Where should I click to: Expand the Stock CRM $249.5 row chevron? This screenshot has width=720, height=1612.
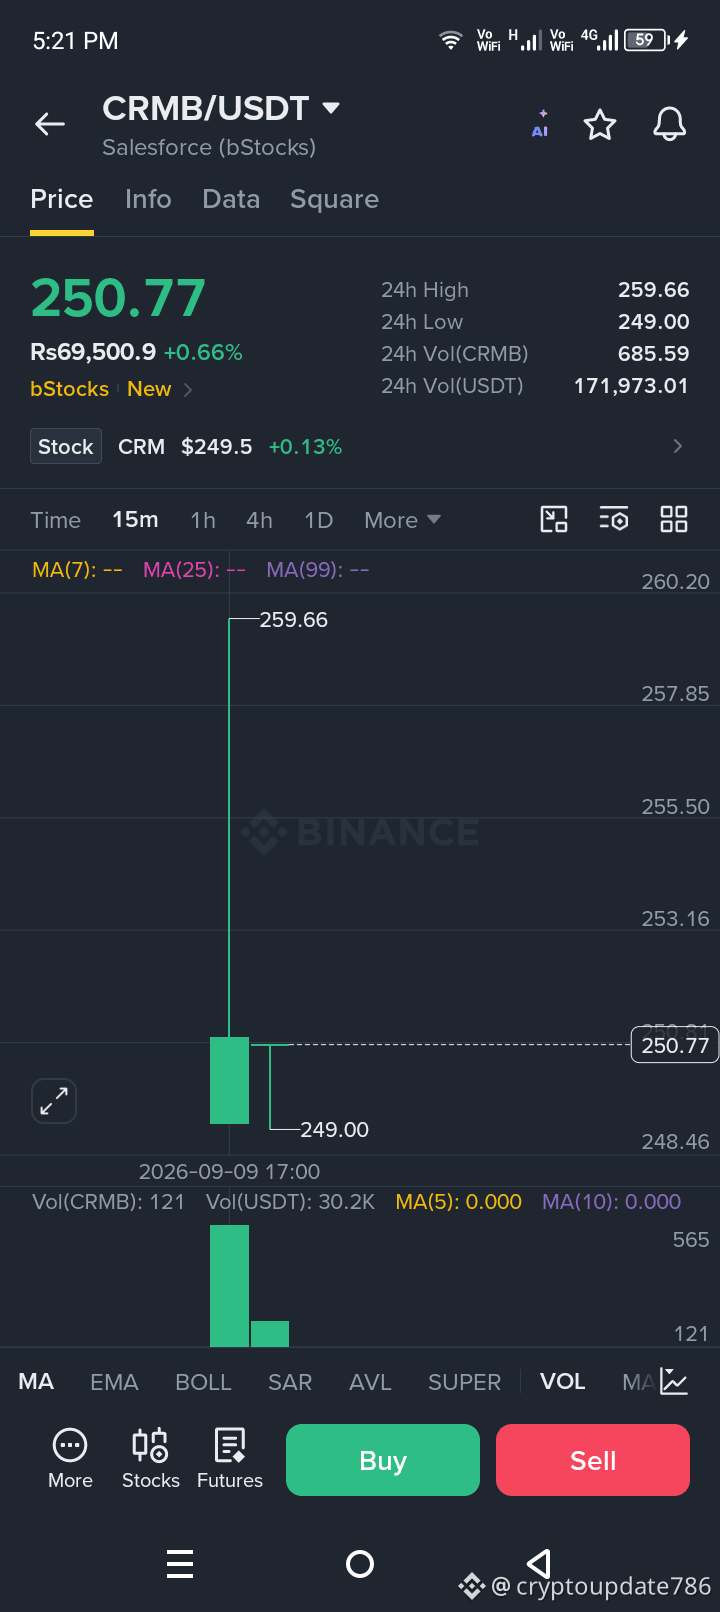click(x=678, y=446)
